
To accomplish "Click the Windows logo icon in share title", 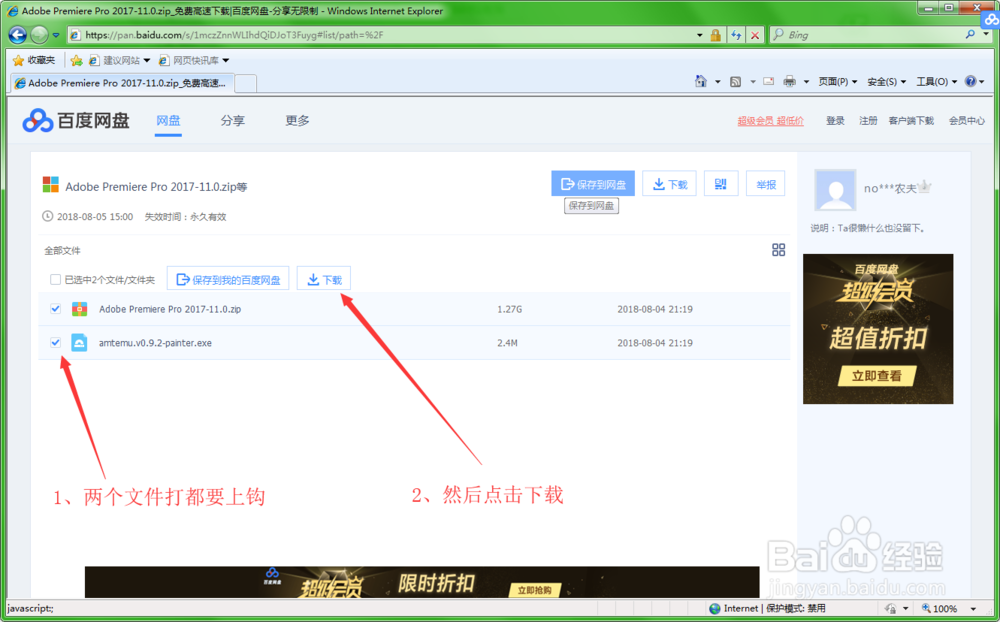I will point(50,185).
